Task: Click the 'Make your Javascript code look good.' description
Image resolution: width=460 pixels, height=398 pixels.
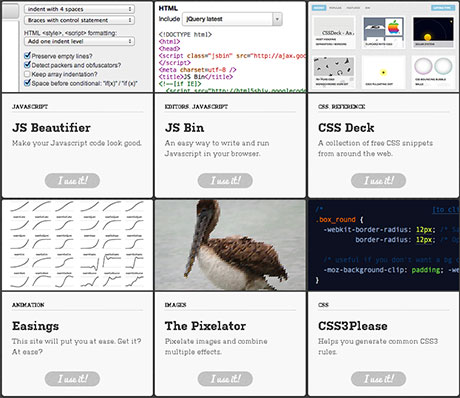Action: (x=77, y=143)
